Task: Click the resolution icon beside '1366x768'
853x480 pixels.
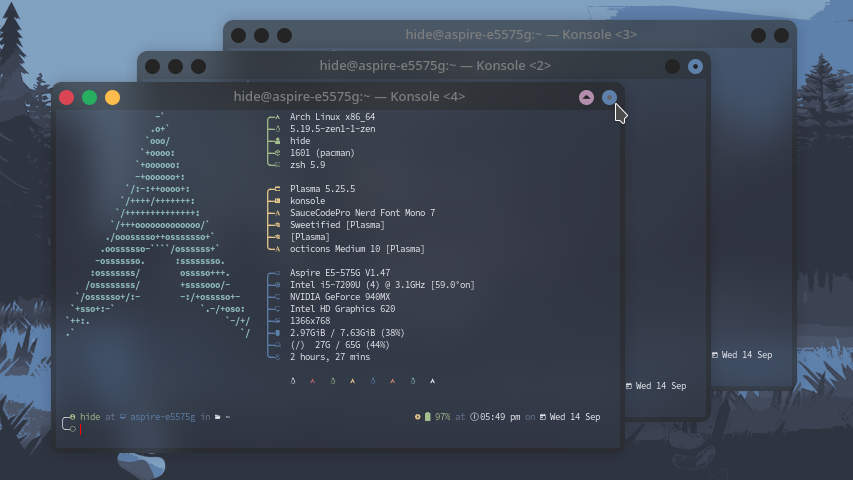Action: [277, 321]
